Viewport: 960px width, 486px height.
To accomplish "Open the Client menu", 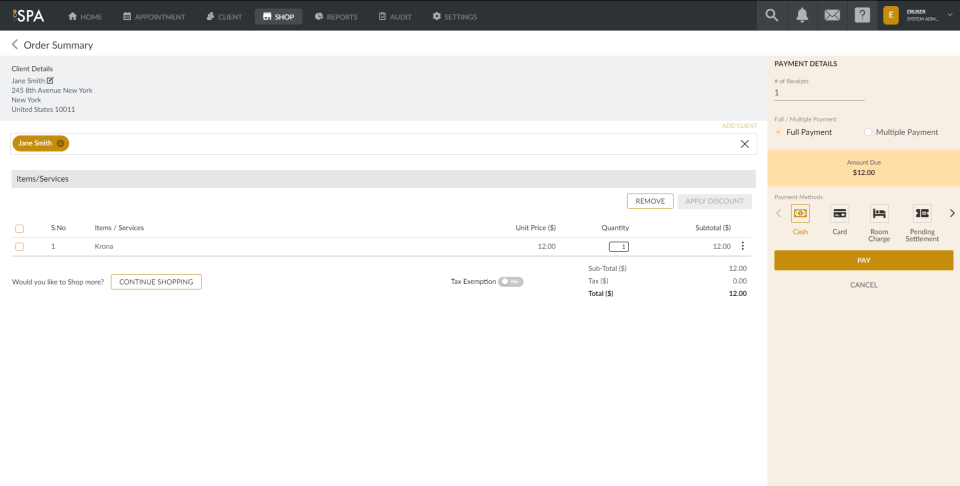I will click(x=224, y=17).
